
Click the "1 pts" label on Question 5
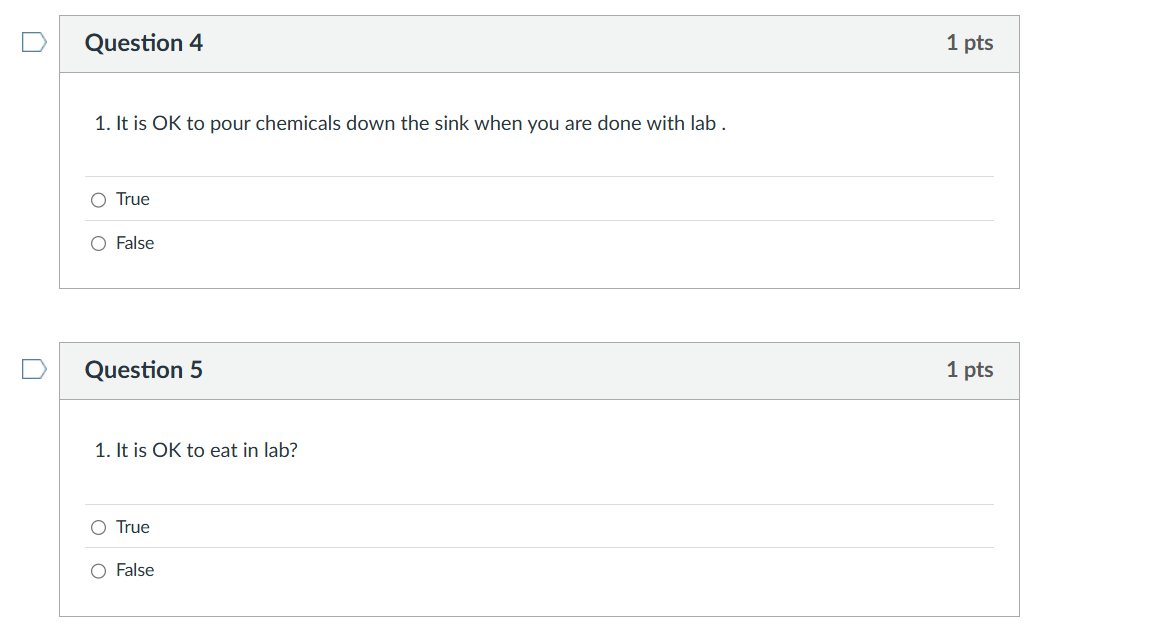click(x=969, y=370)
